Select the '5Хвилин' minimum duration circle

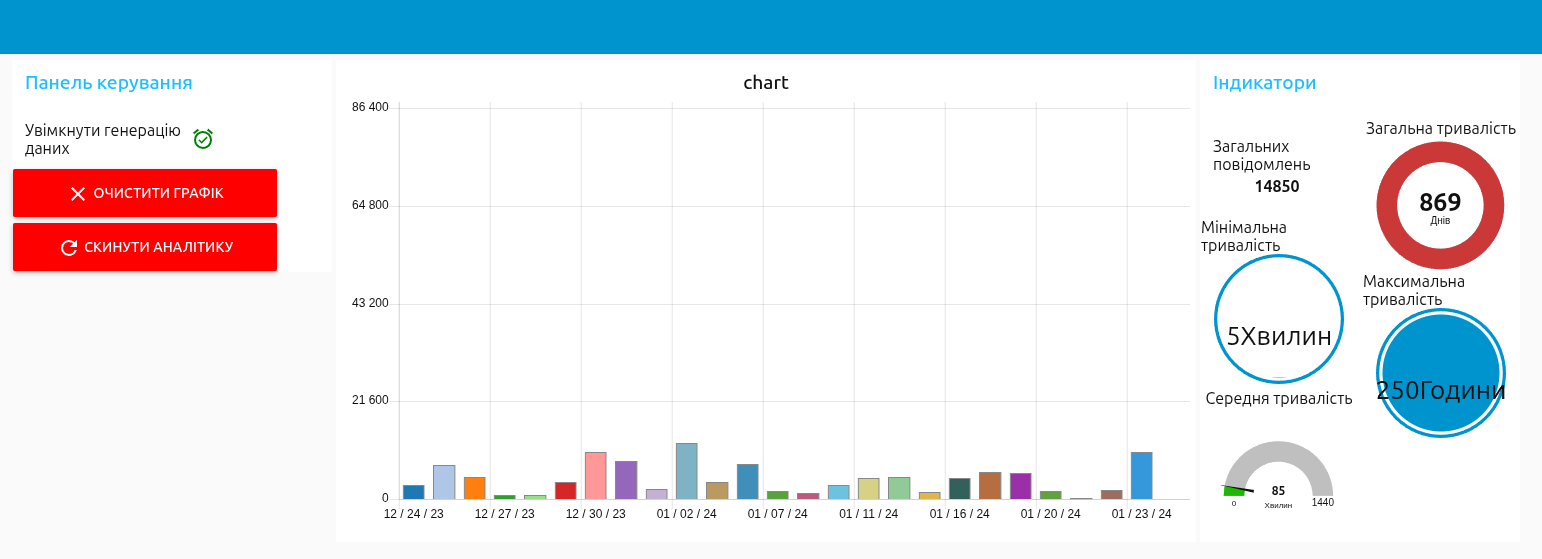tap(1278, 319)
